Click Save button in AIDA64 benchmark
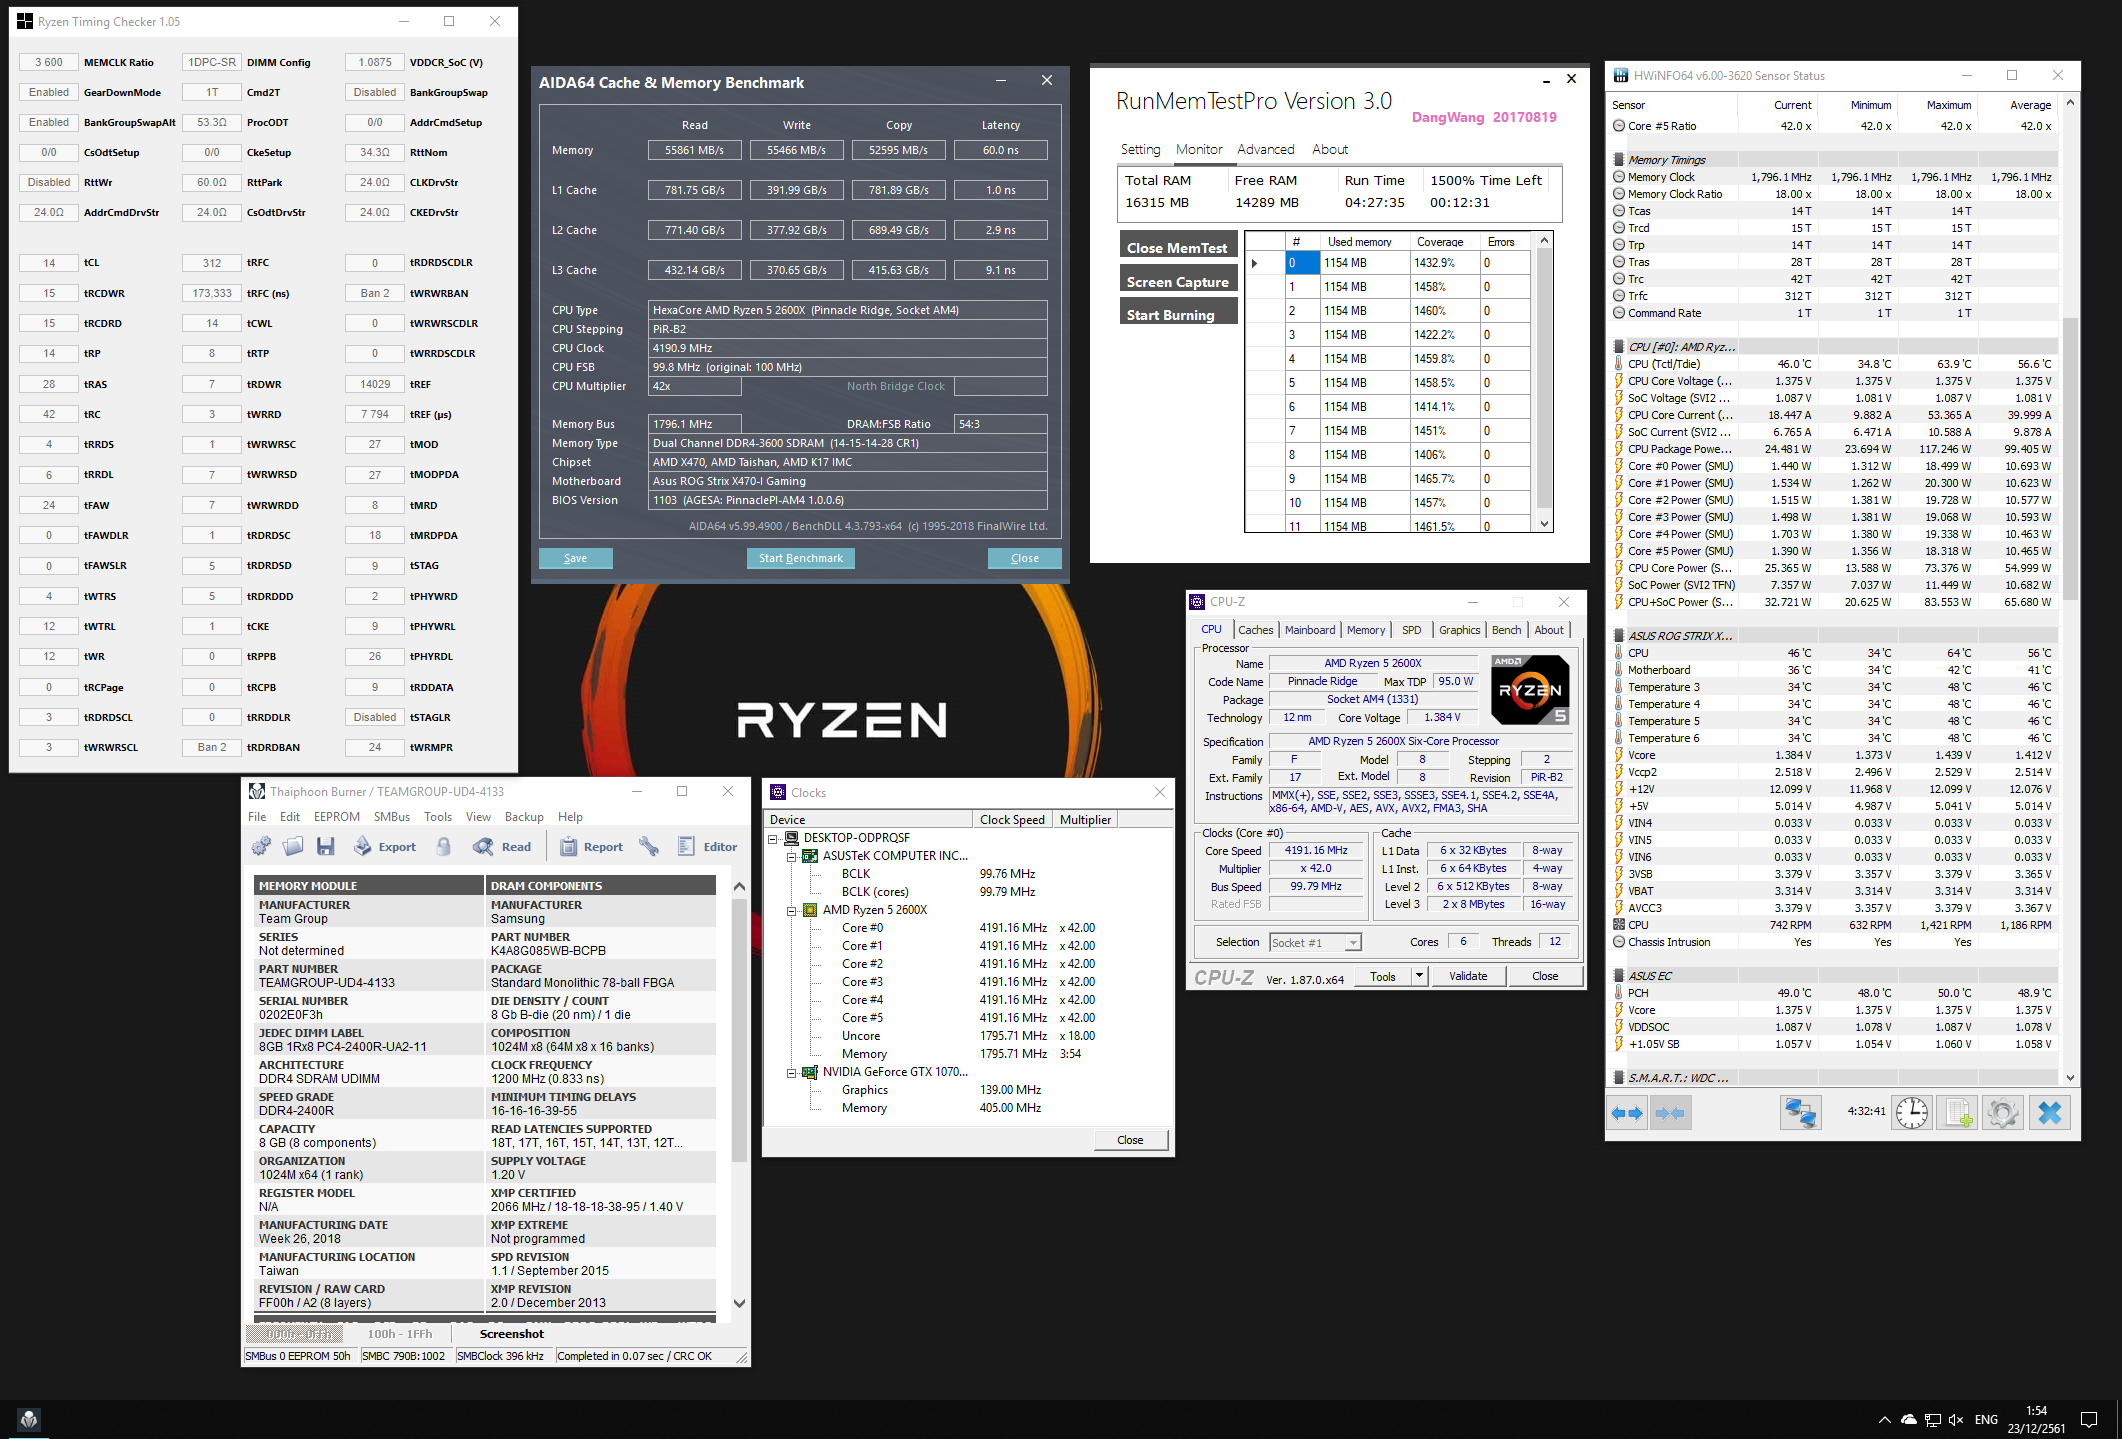 [575, 558]
